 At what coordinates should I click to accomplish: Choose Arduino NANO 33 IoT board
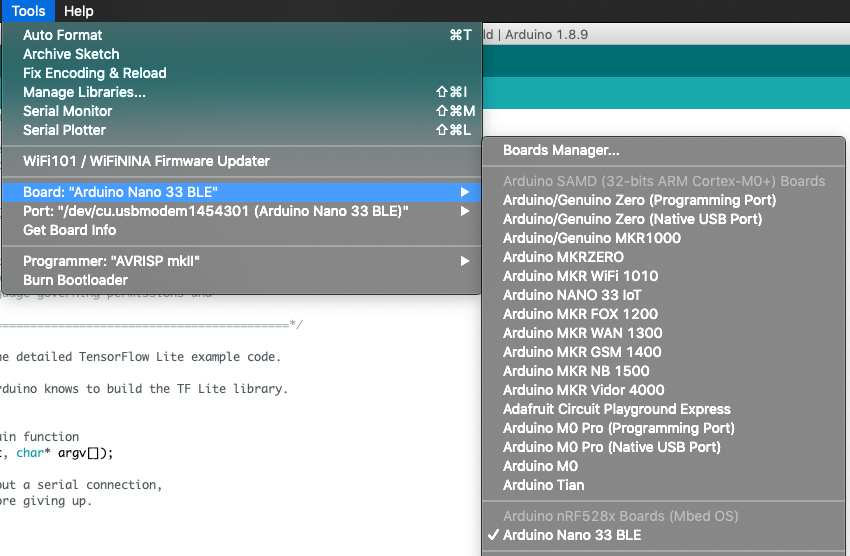point(572,295)
